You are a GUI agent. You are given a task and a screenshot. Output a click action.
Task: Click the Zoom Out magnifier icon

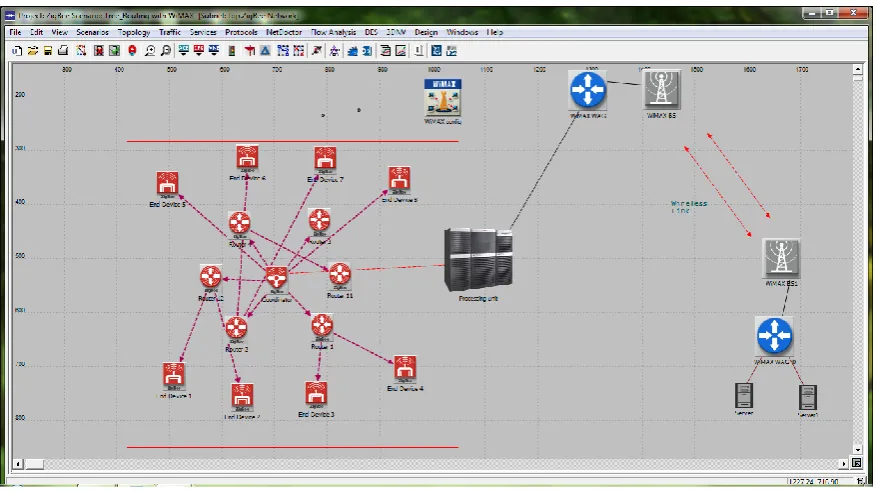click(x=166, y=51)
